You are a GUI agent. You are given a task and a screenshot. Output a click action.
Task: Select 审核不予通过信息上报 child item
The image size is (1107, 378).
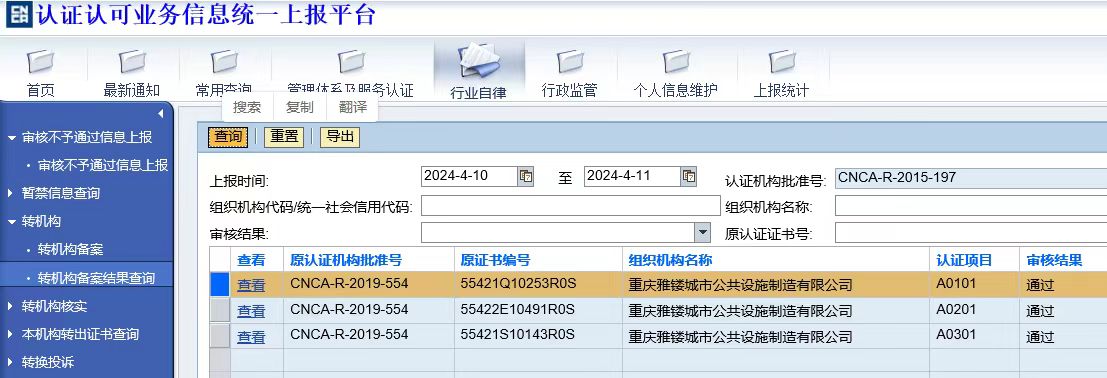pos(103,165)
